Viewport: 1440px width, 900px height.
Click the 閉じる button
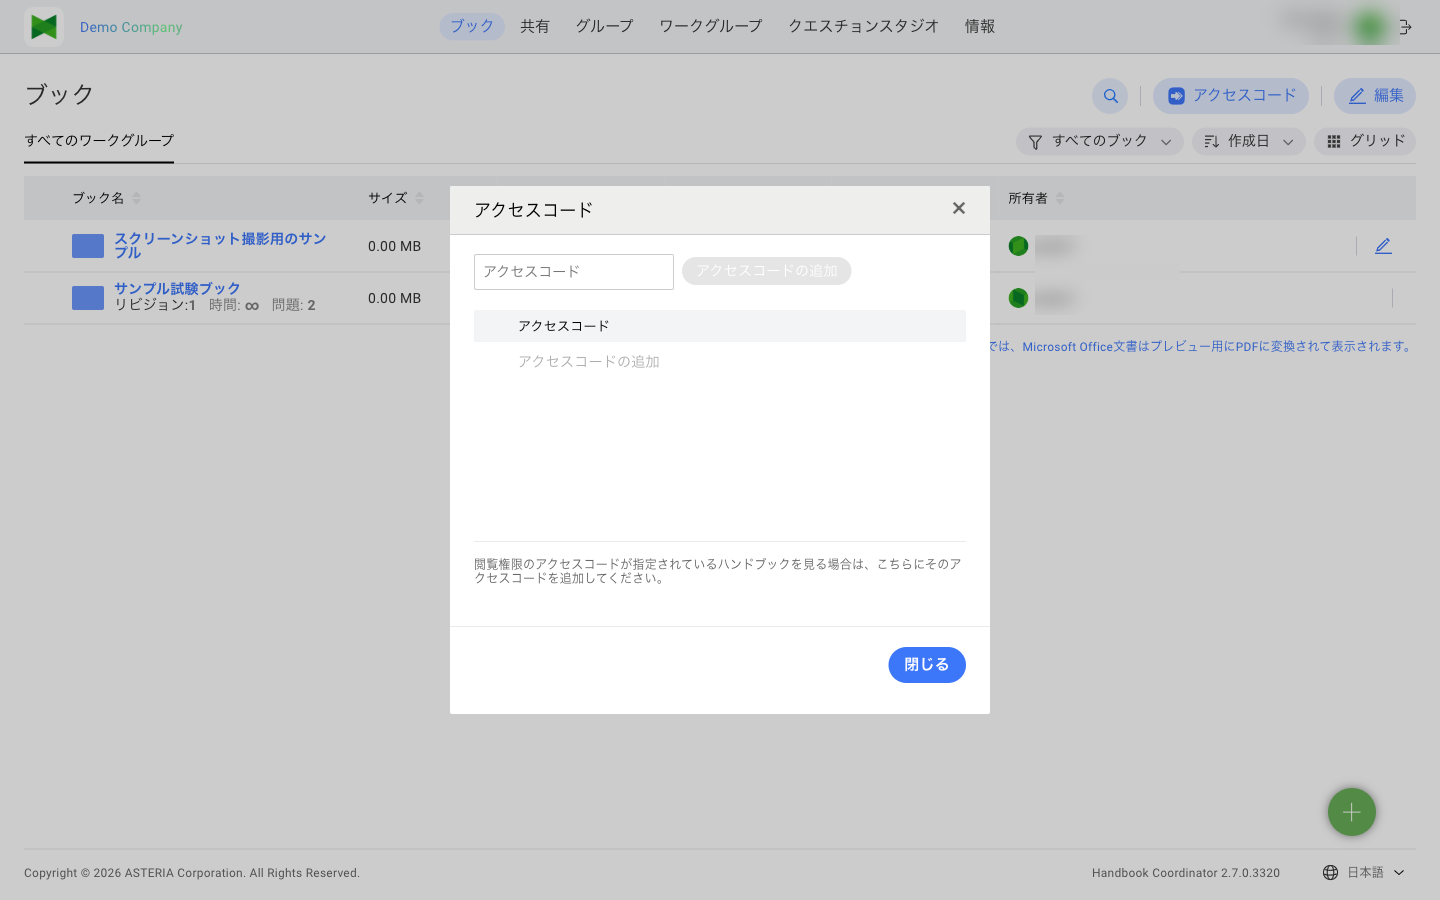927,665
